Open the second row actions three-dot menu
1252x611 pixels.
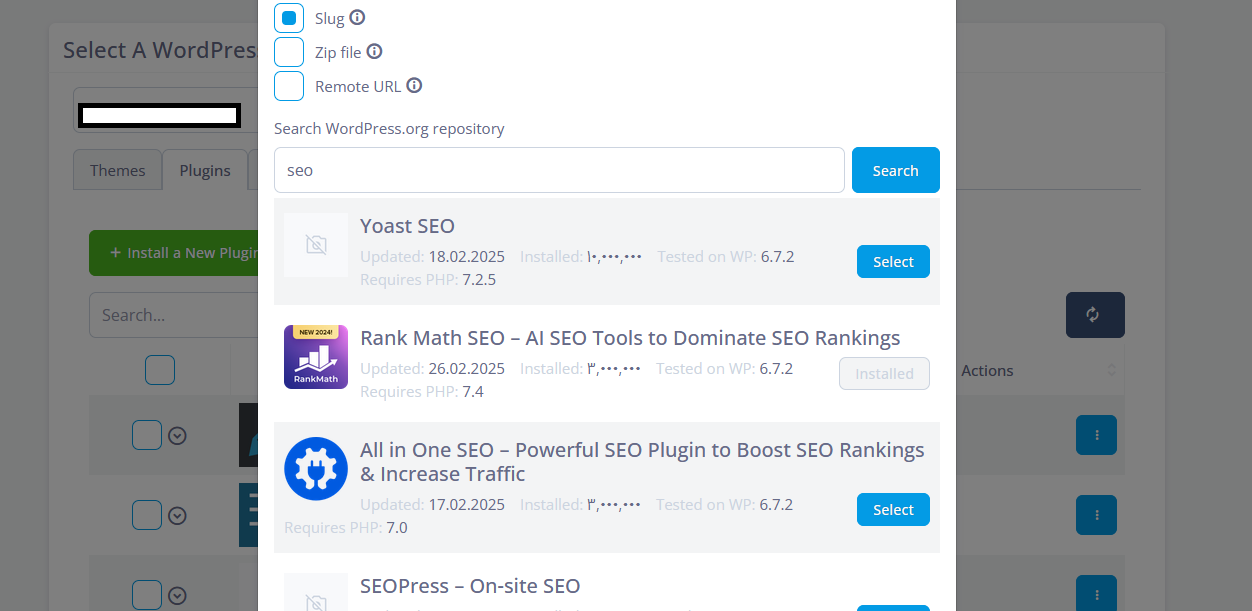pos(1096,515)
